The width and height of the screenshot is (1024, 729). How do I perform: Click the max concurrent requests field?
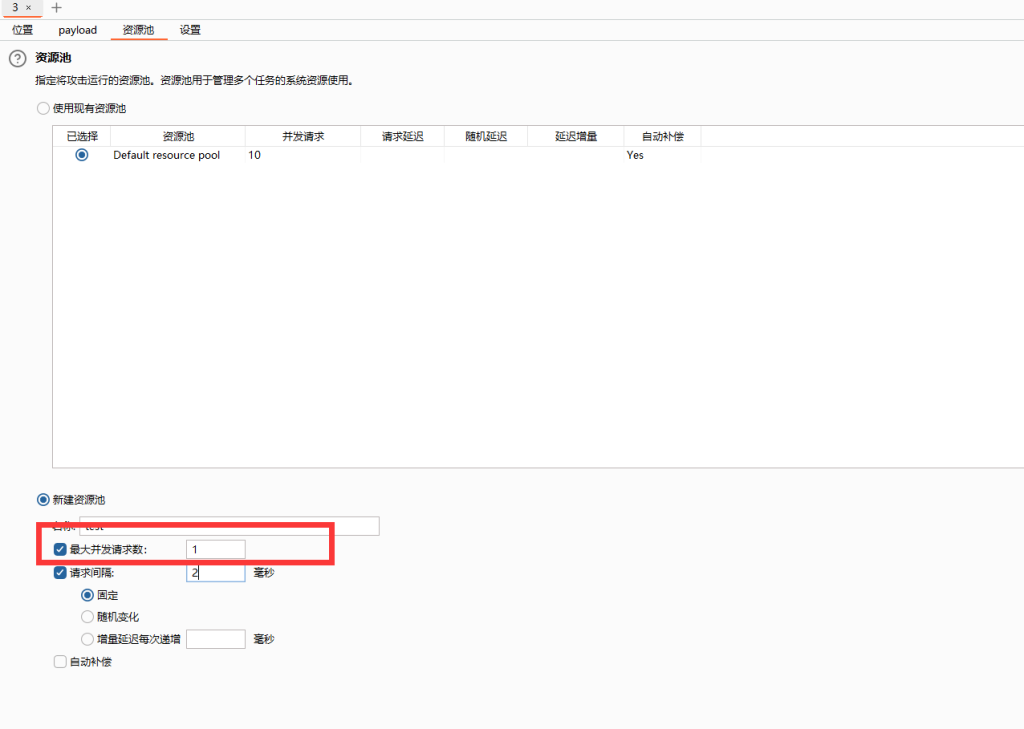(216, 549)
